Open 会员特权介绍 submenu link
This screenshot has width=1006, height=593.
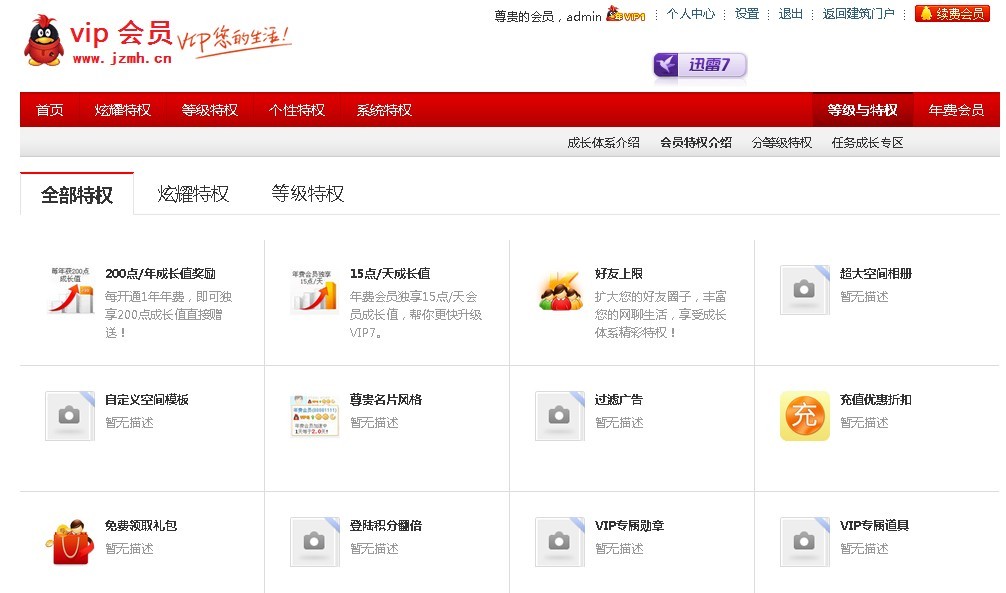click(696, 142)
